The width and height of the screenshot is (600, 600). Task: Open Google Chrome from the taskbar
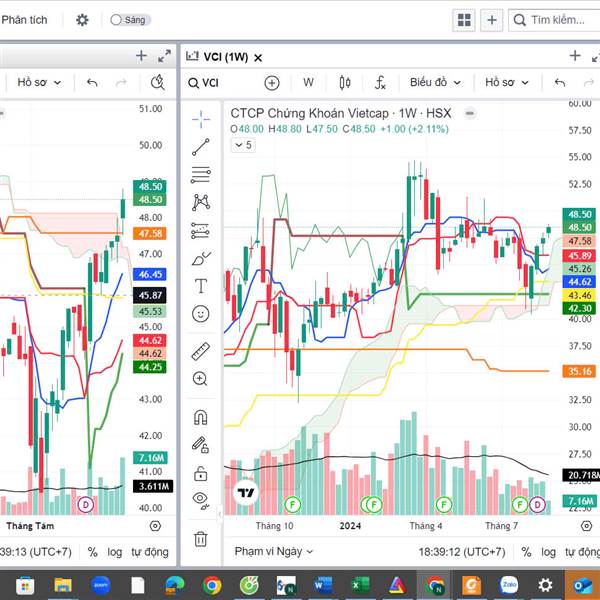tap(212, 585)
